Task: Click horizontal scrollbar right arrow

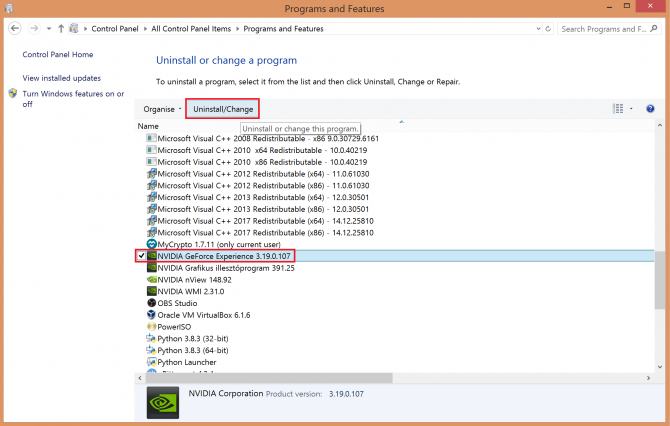Action: [x=648, y=378]
